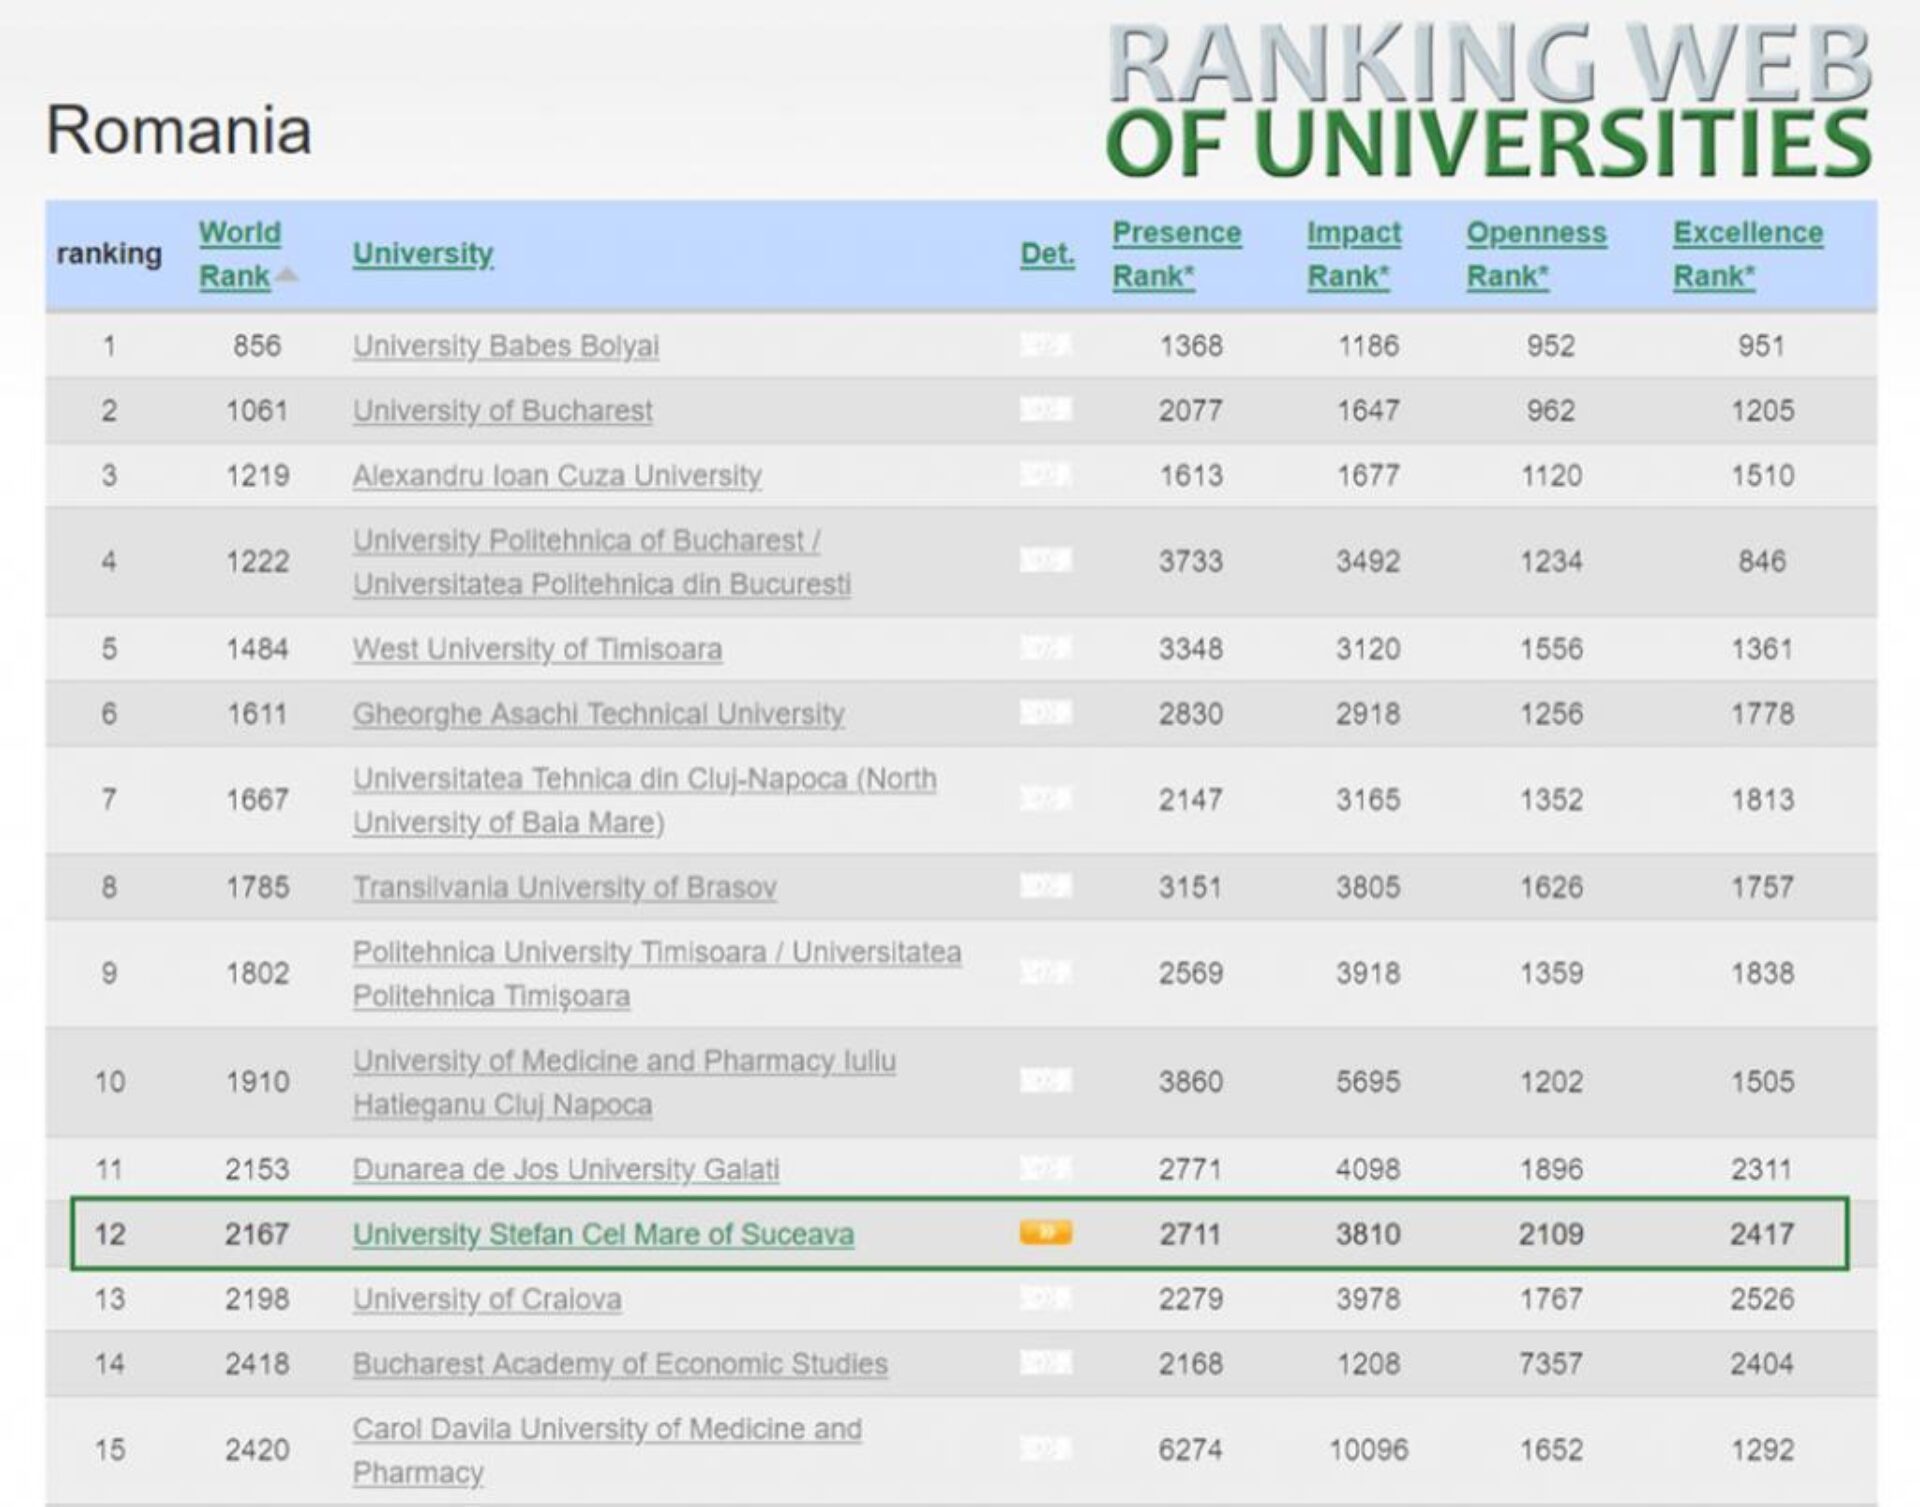Select excellence rank value 2417
Image resolution: width=1920 pixels, height=1507 pixels.
click(x=1762, y=1234)
